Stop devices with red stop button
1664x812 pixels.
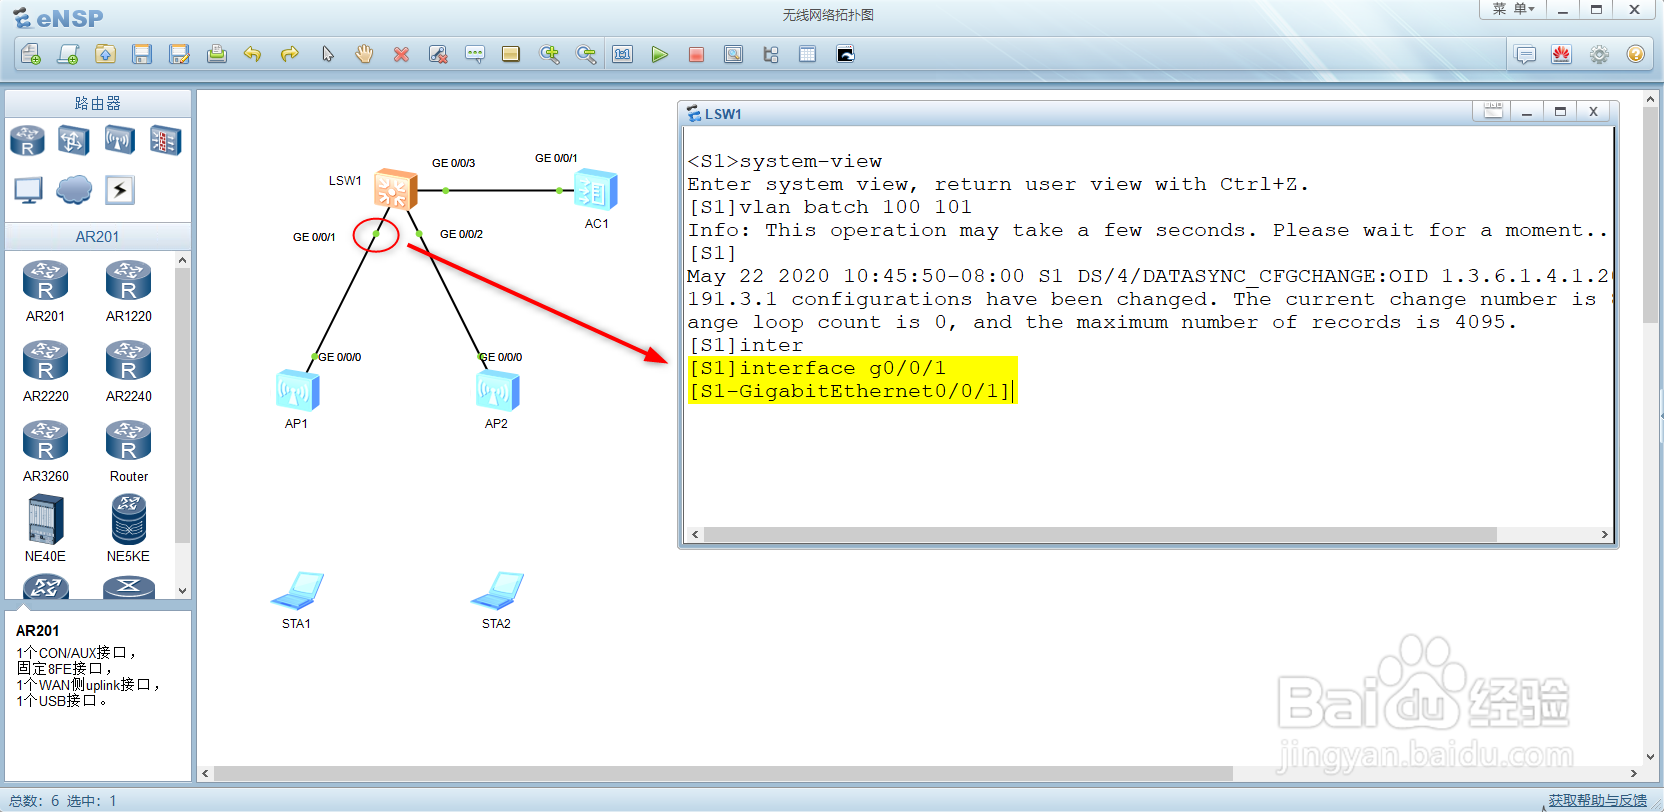(x=696, y=54)
